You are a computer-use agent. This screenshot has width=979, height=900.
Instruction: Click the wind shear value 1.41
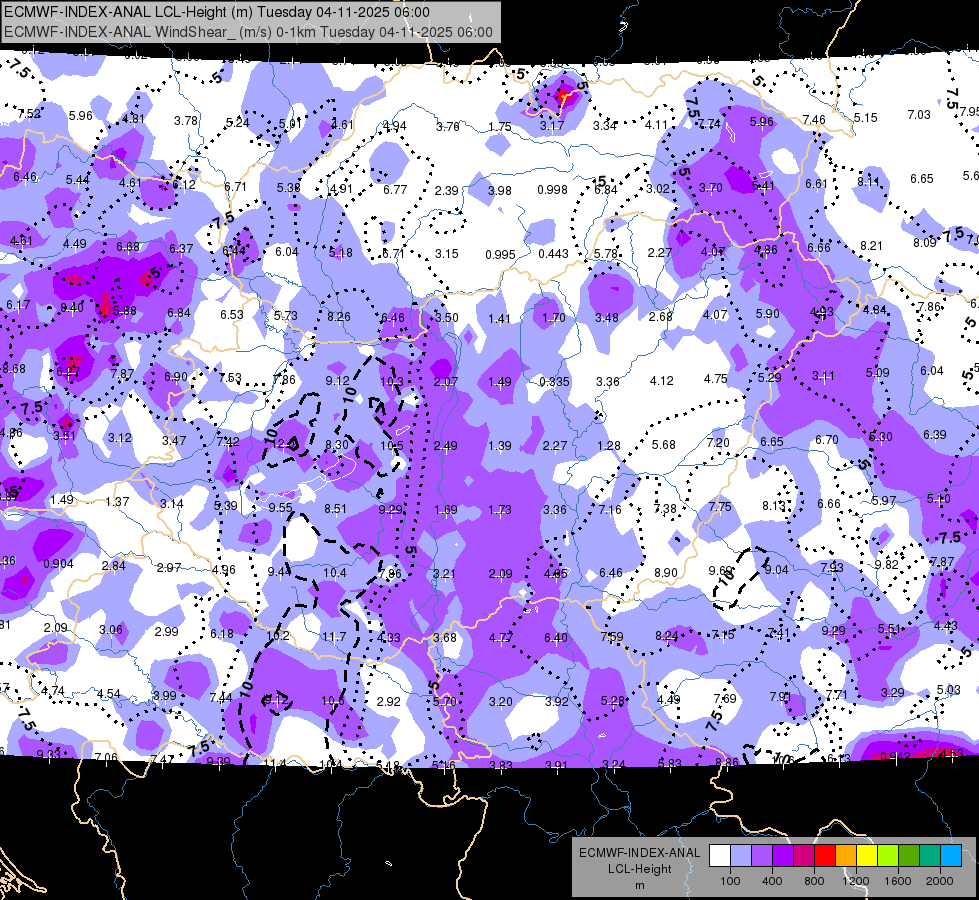tap(499, 319)
